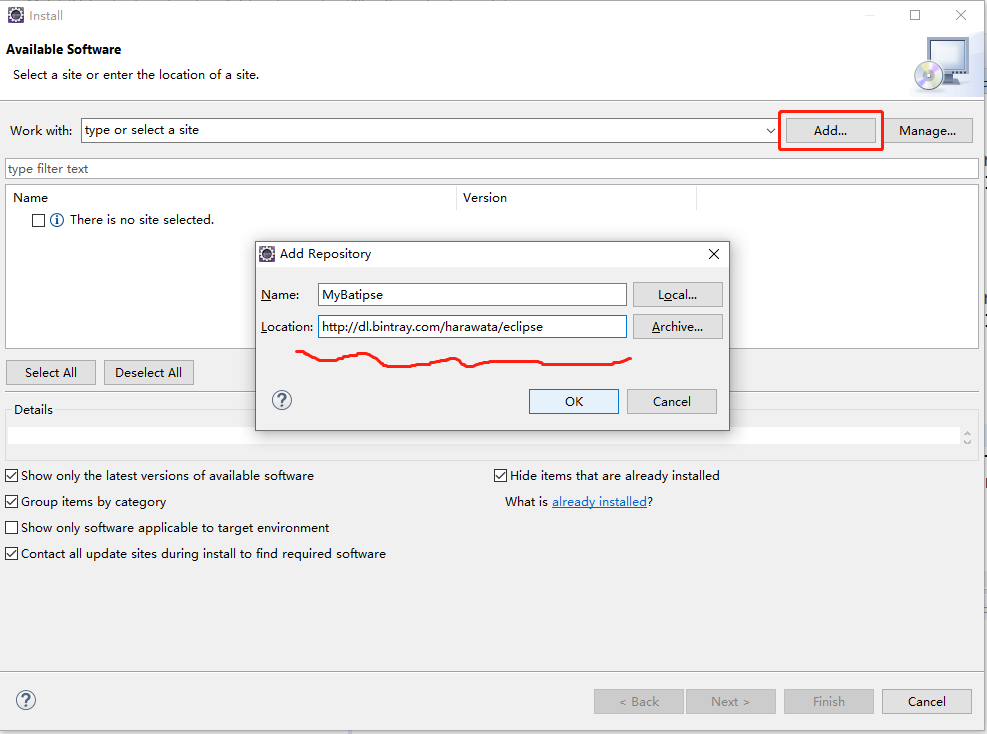The height and width of the screenshot is (734, 987).
Task: Uncheck 'Hide items that are already installed'
Action: pos(500,475)
